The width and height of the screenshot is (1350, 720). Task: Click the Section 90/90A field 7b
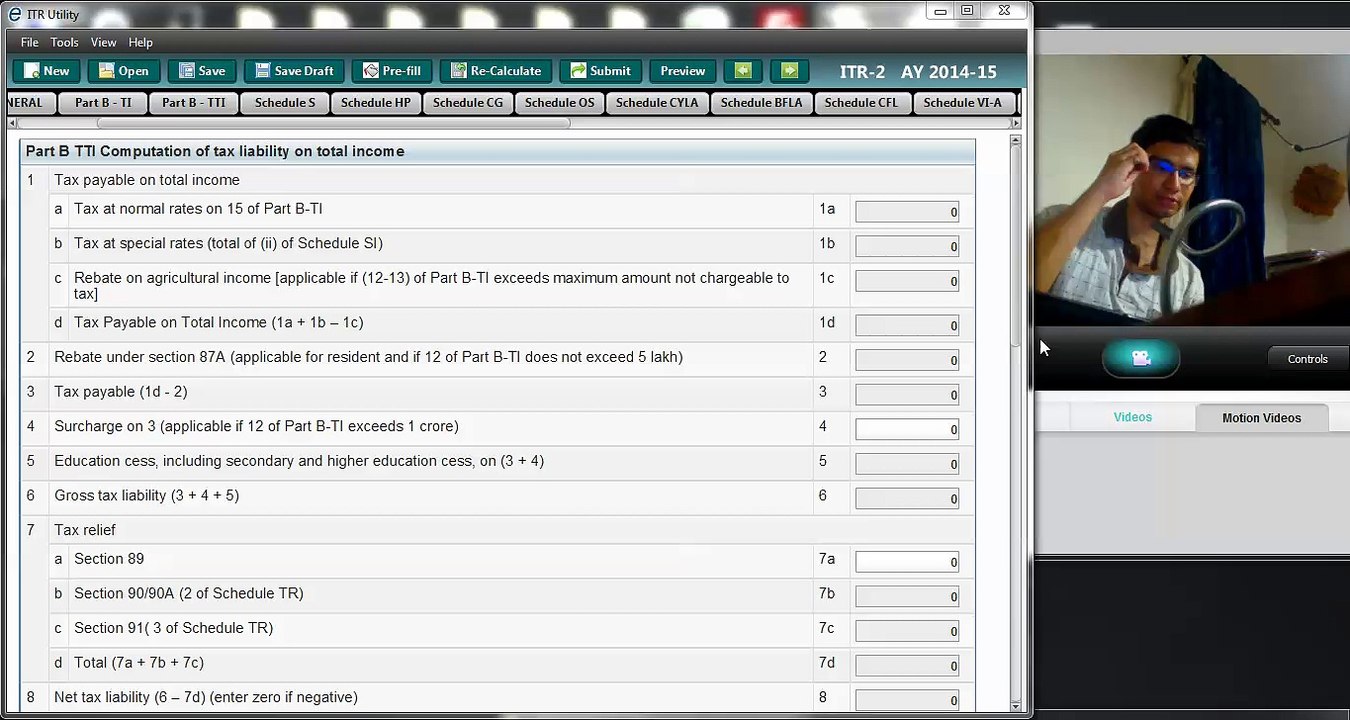pyautogui.click(x=907, y=596)
